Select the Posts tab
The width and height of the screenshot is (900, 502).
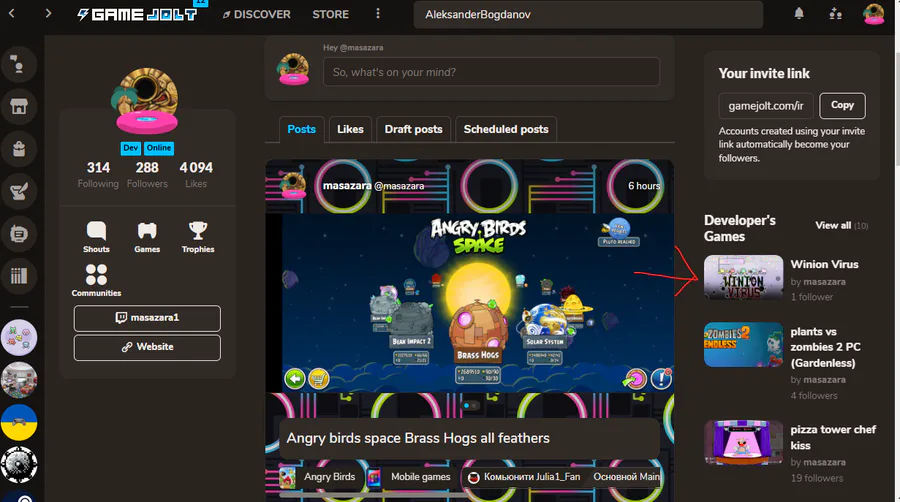tap(301, 129)
